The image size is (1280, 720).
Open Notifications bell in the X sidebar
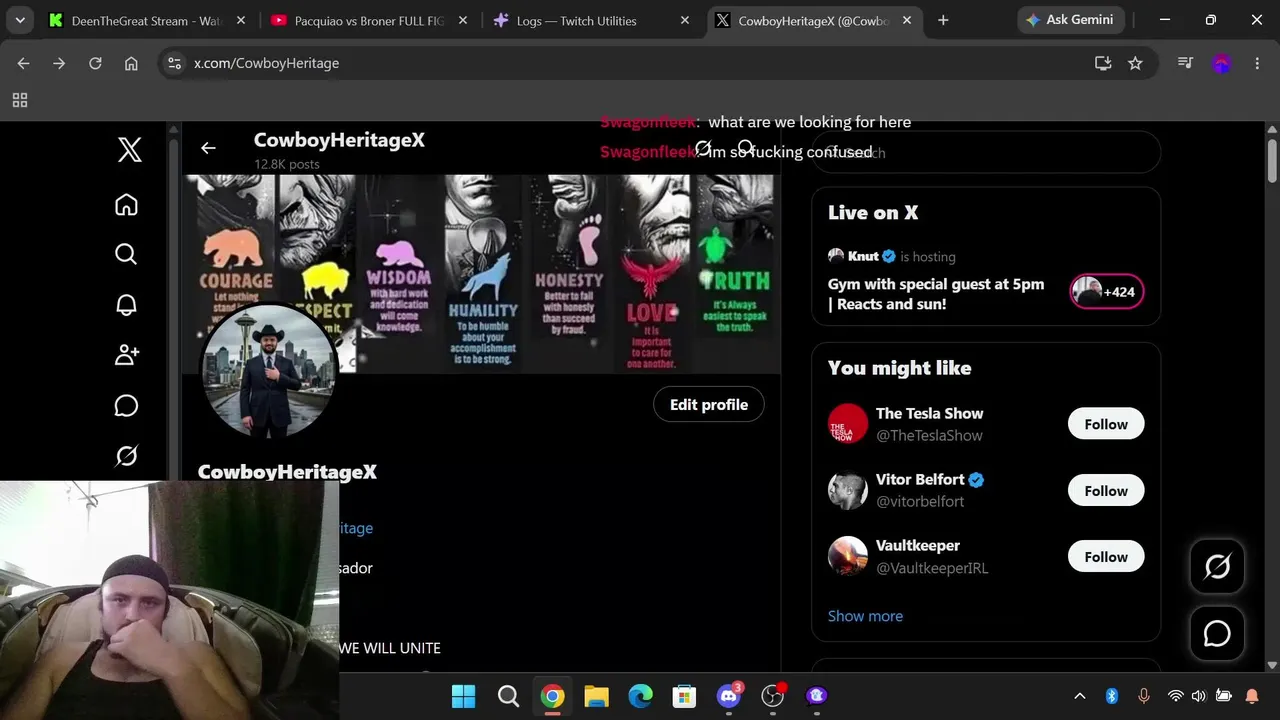click(126, 305)
